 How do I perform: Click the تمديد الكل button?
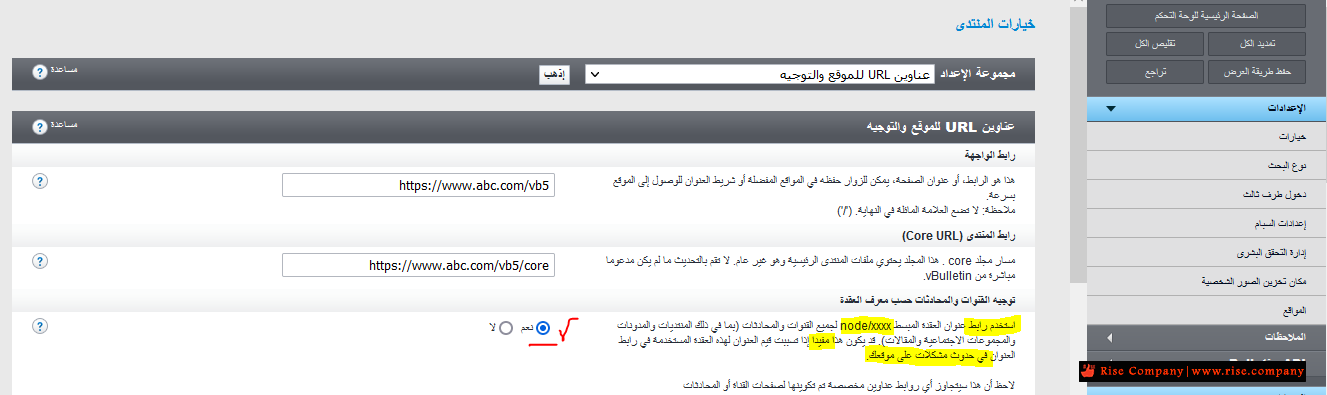pos(1257,45)
